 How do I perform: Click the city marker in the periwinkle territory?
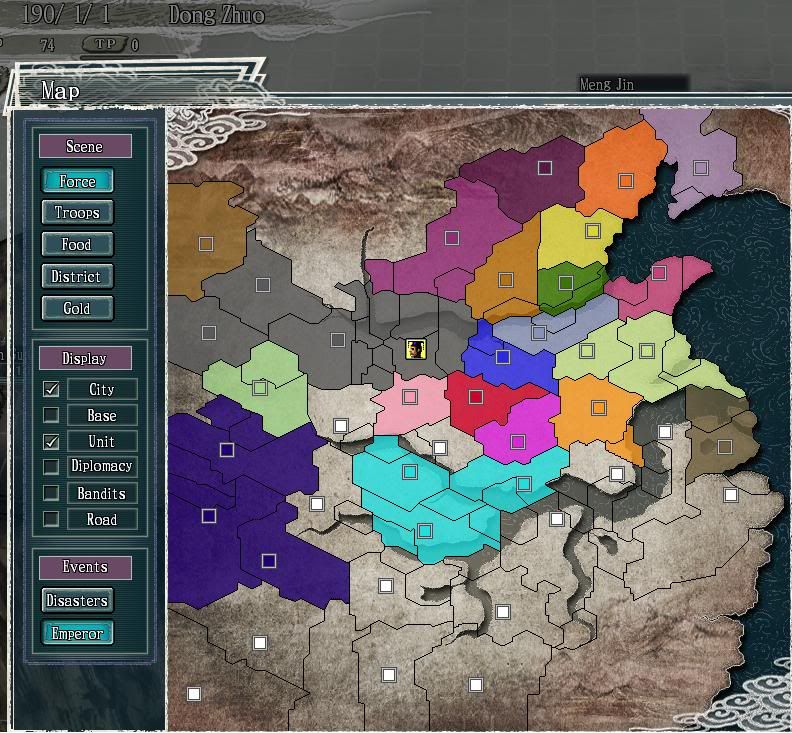tap(539, 333)
